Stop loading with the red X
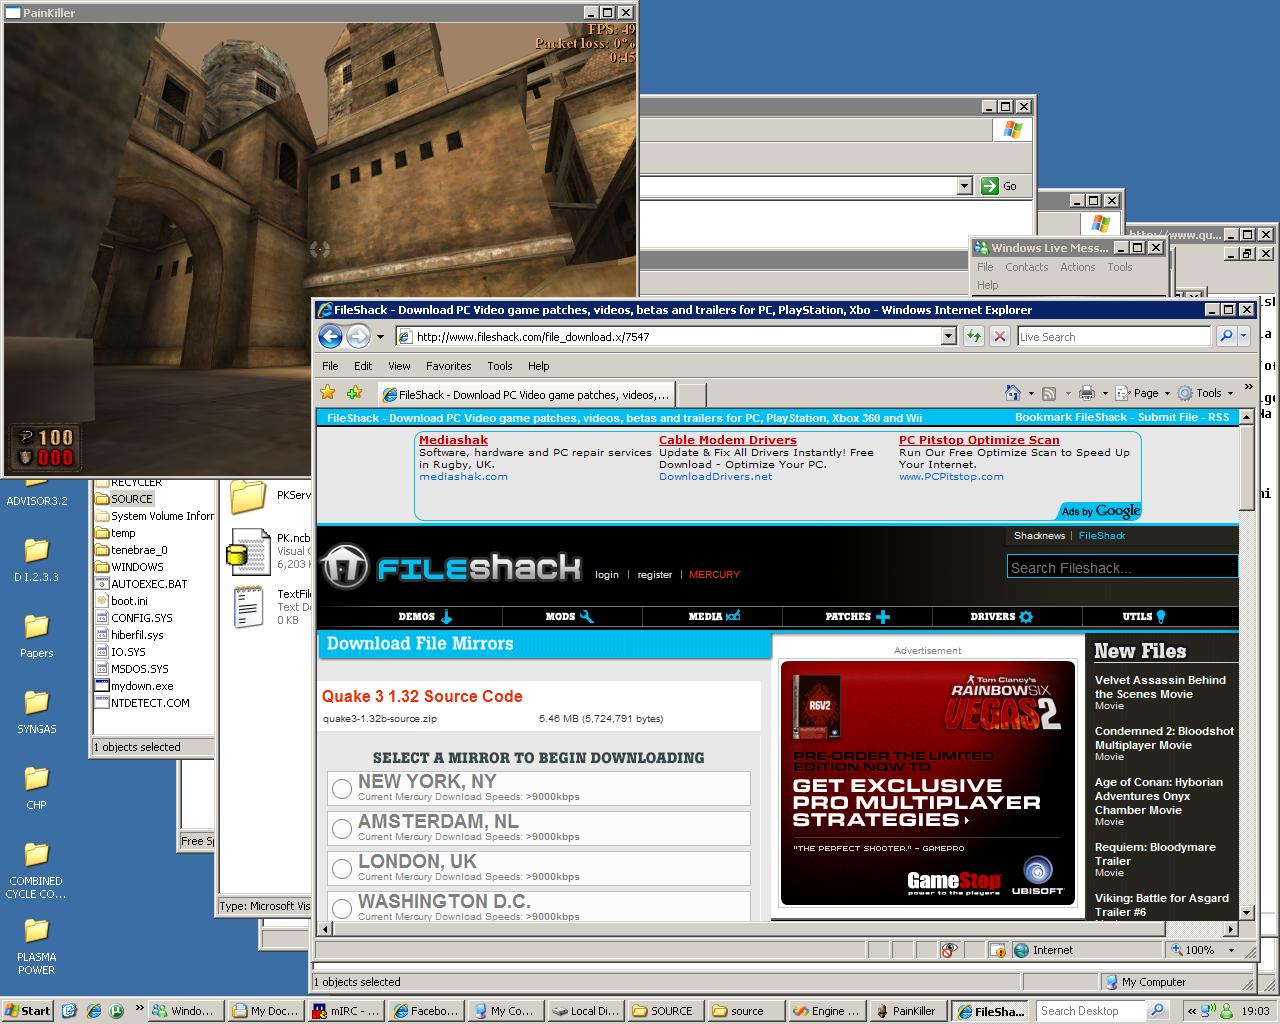The image size is (1280, 1024). pos(999,336)
